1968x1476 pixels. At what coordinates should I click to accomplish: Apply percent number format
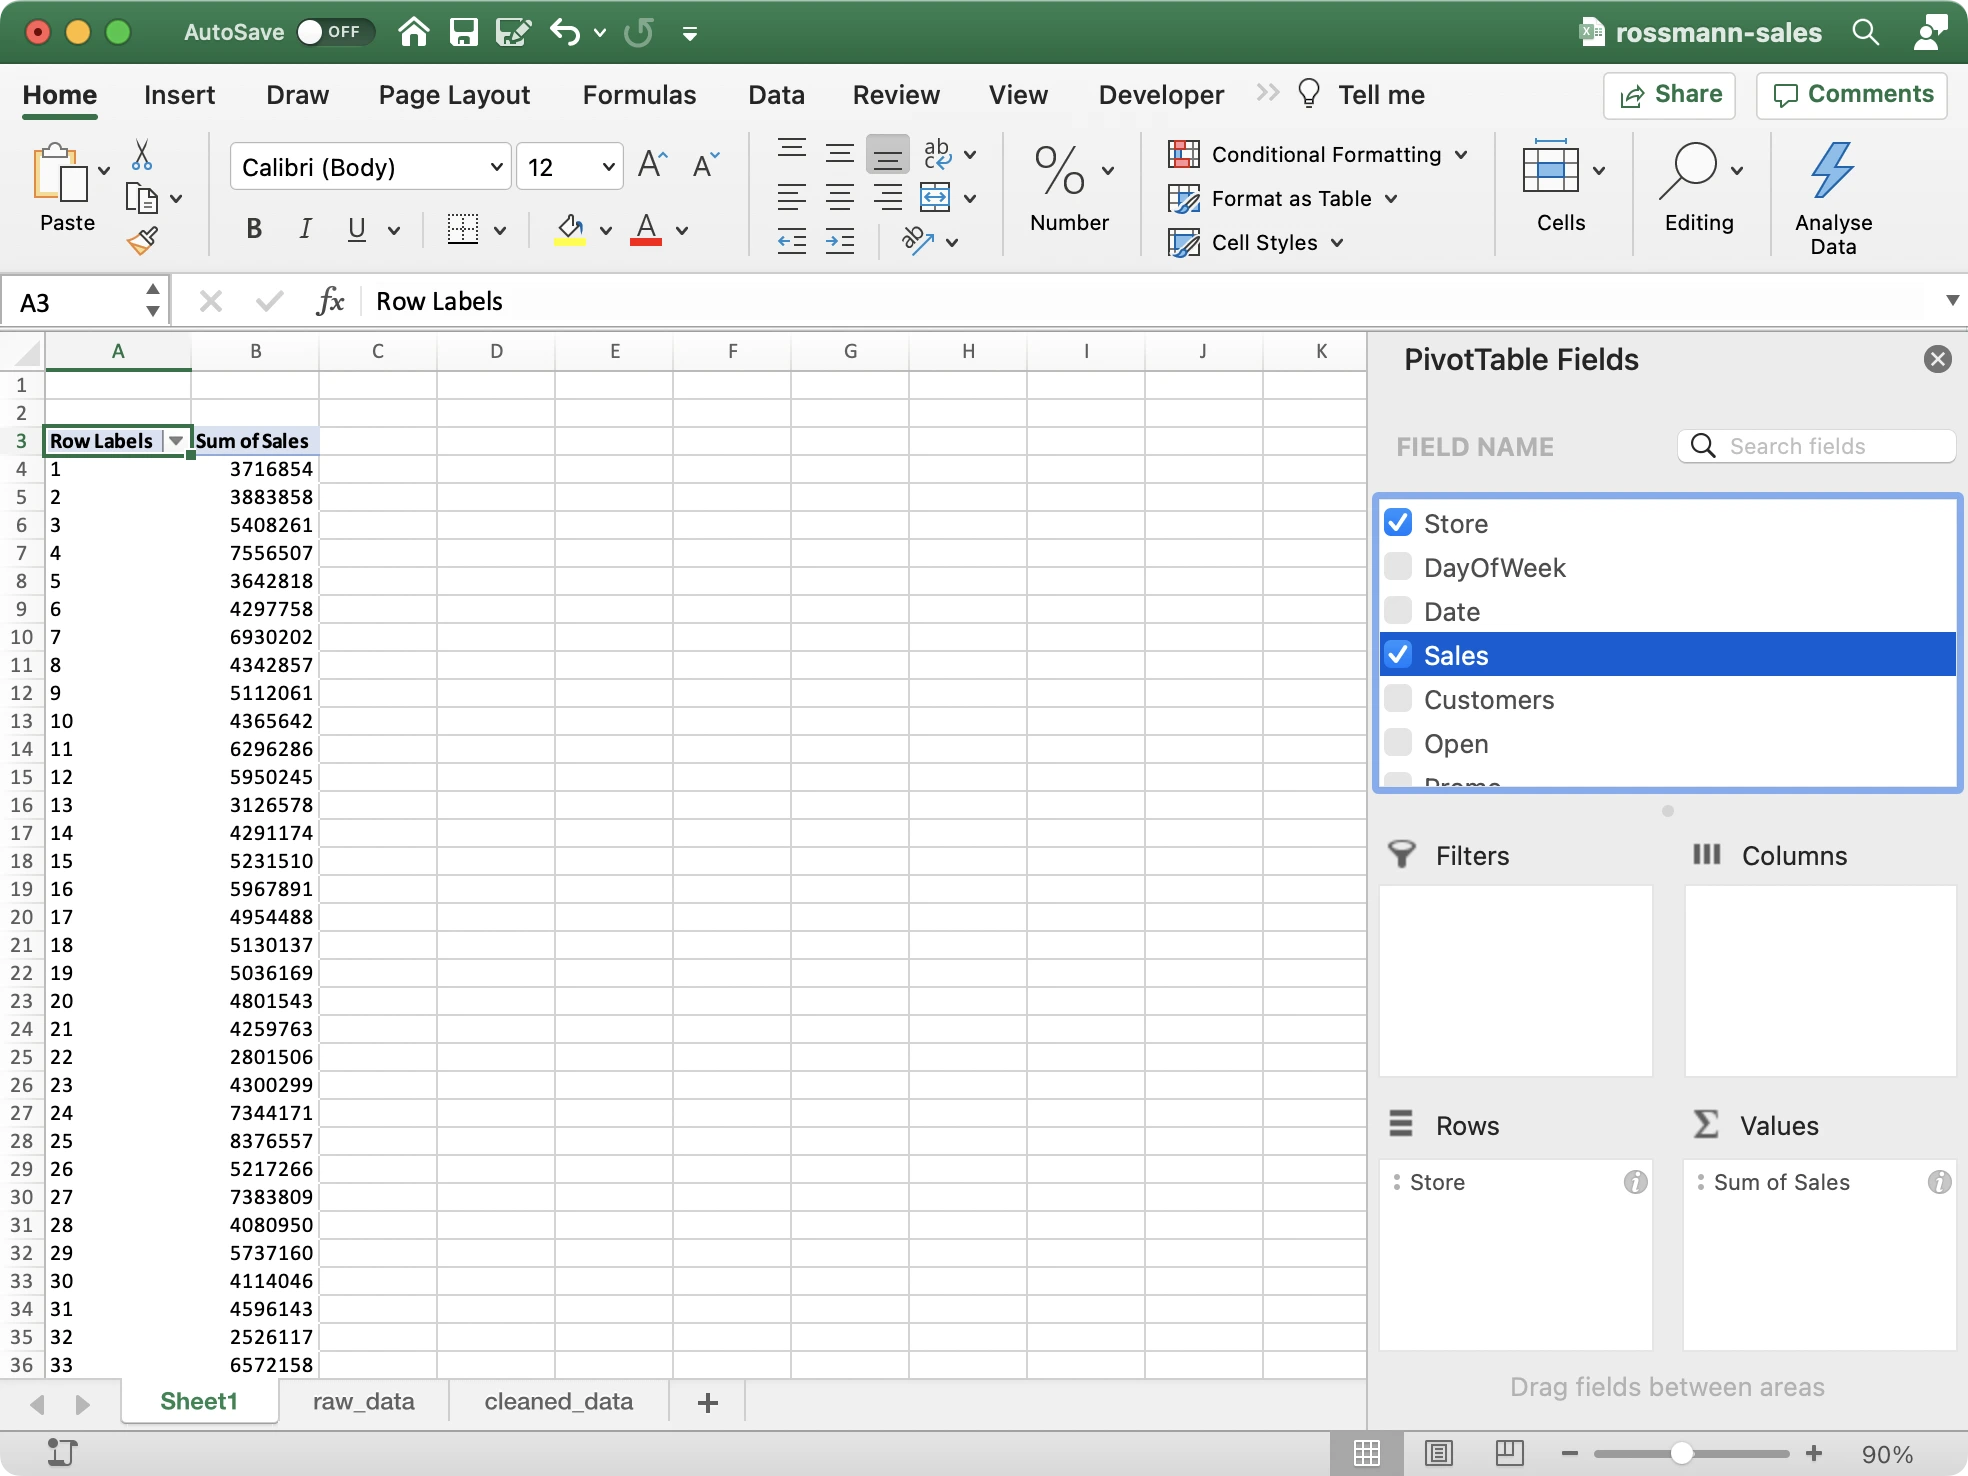tap(1059, 170)
